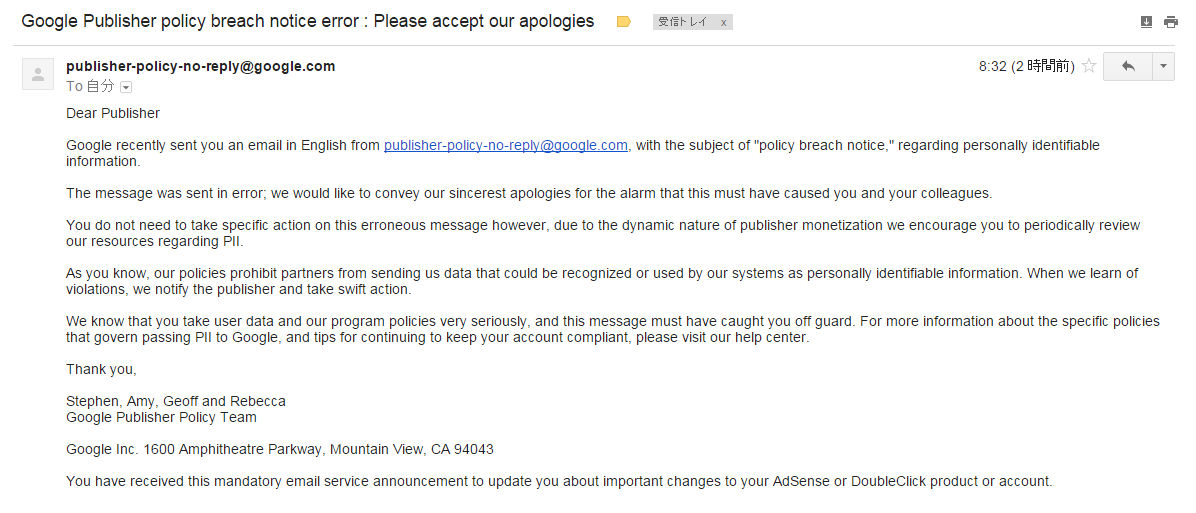Click the "Stephen, Amy, Geoff and Rebecca" line
Screen dimensions: 1196x513
pos(176,401)
